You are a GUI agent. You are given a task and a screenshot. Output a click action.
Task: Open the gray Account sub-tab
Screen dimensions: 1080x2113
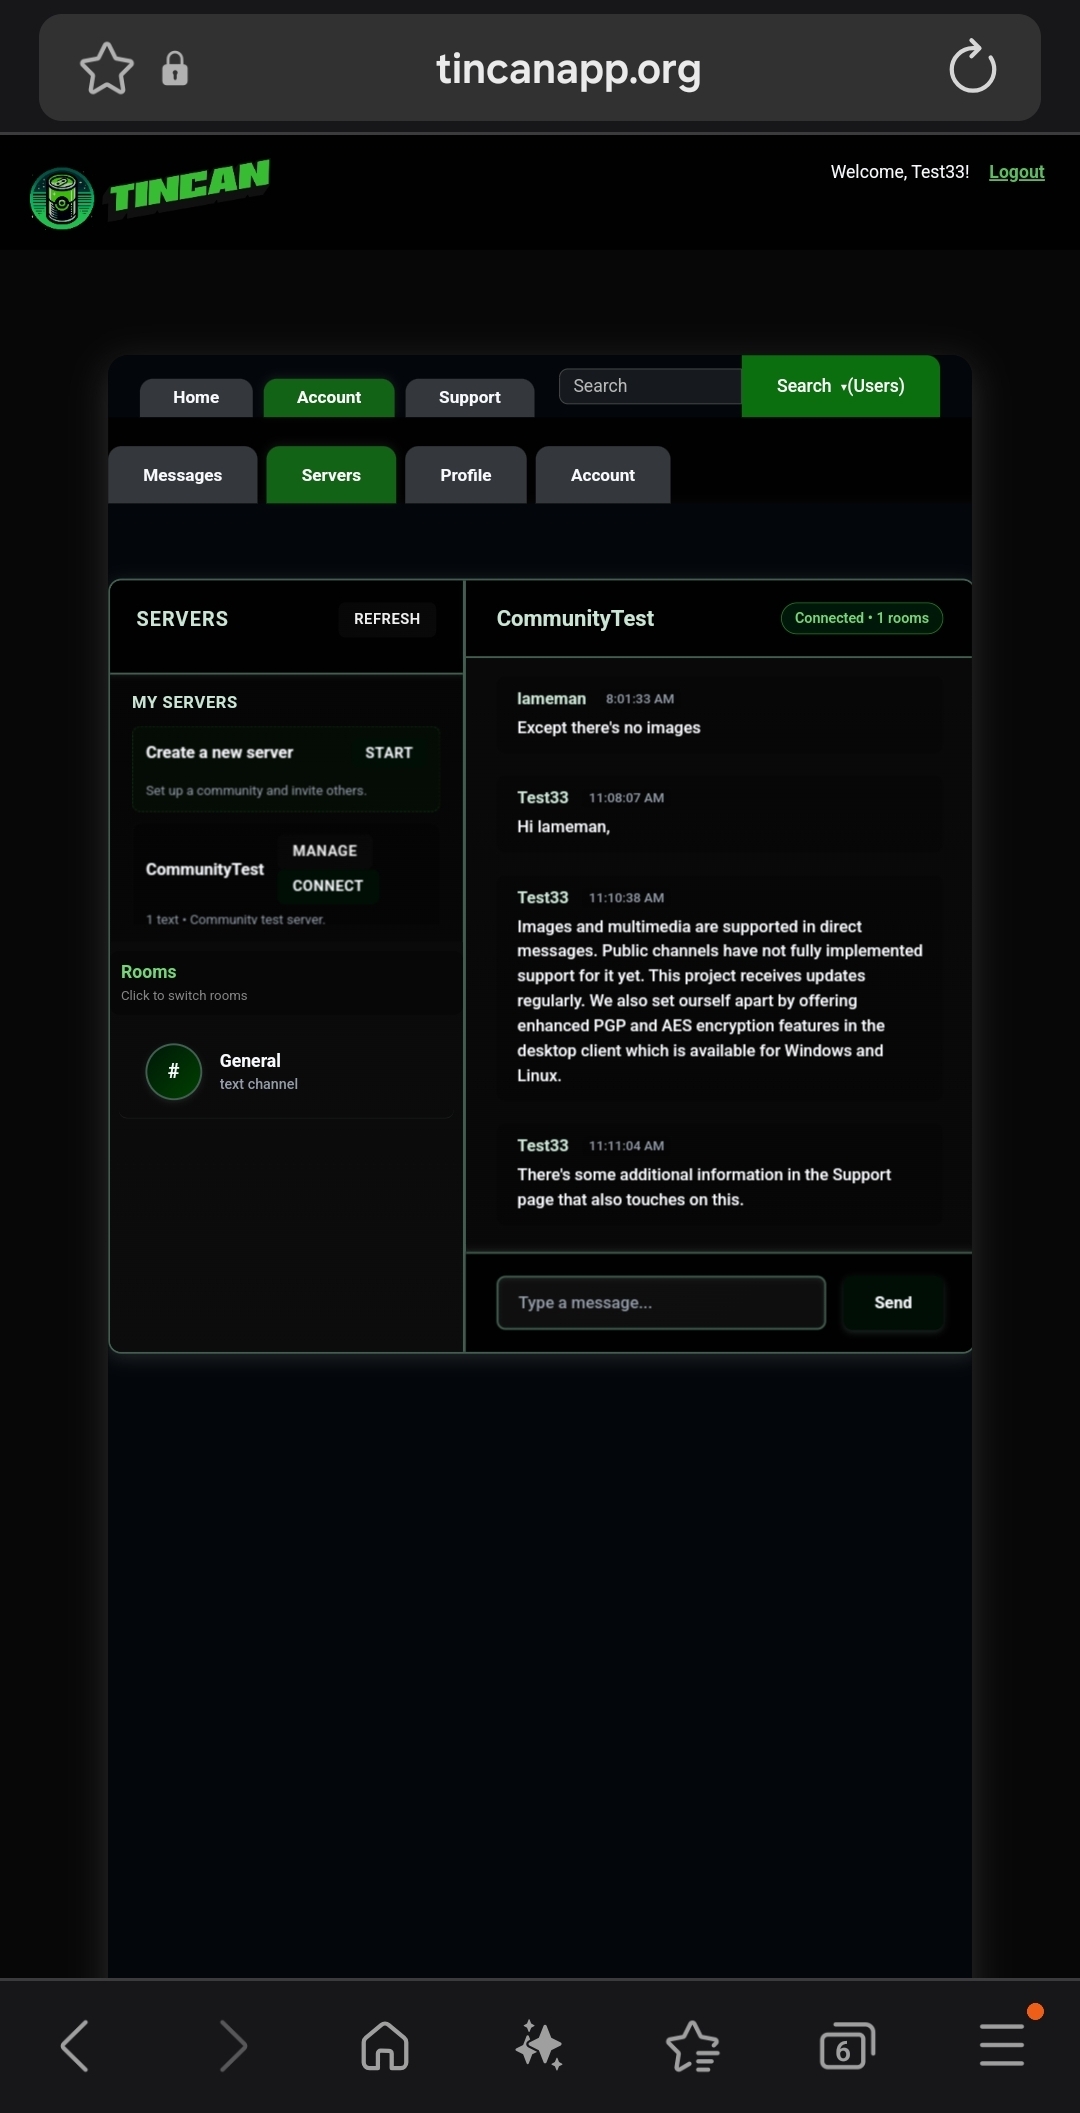point(603,475)
